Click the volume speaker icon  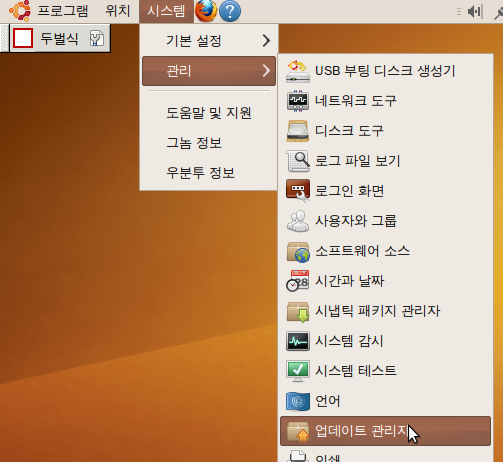[x=475, y=12]
